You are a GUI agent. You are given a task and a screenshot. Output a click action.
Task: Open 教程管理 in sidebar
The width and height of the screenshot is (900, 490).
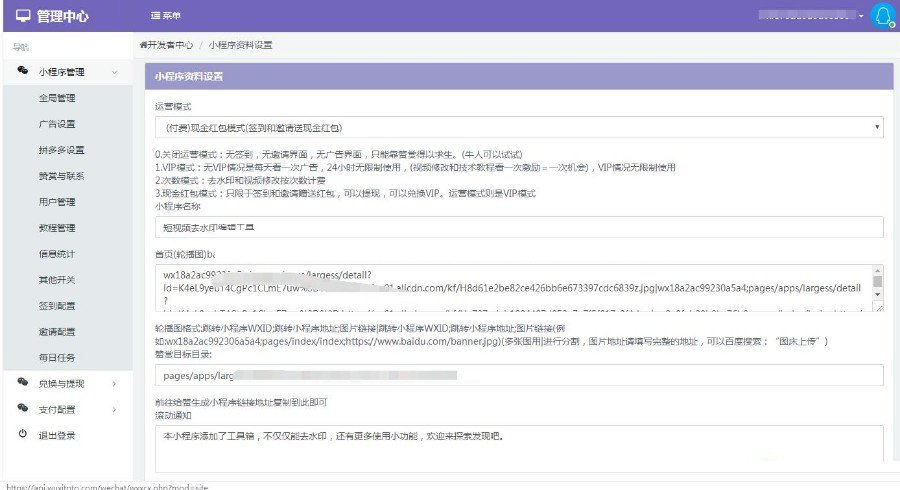click(57, 228)
